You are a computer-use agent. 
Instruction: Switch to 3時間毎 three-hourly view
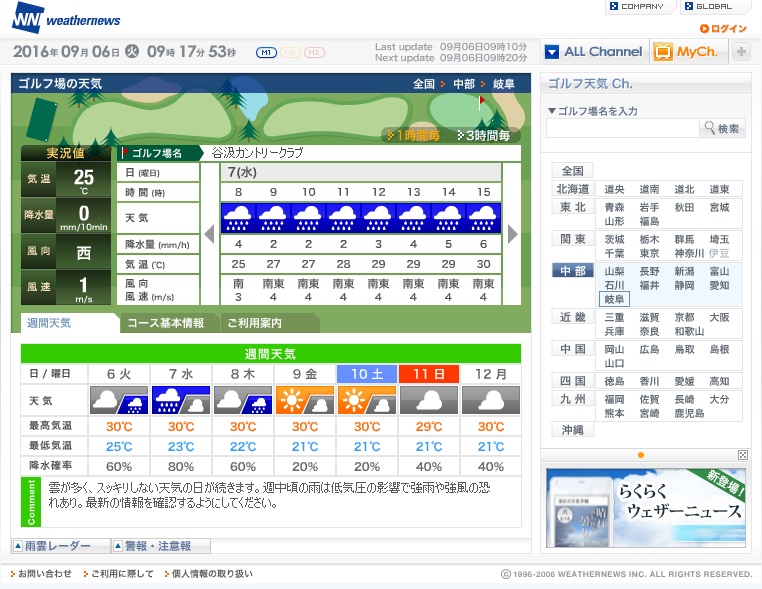pos(484,136)
